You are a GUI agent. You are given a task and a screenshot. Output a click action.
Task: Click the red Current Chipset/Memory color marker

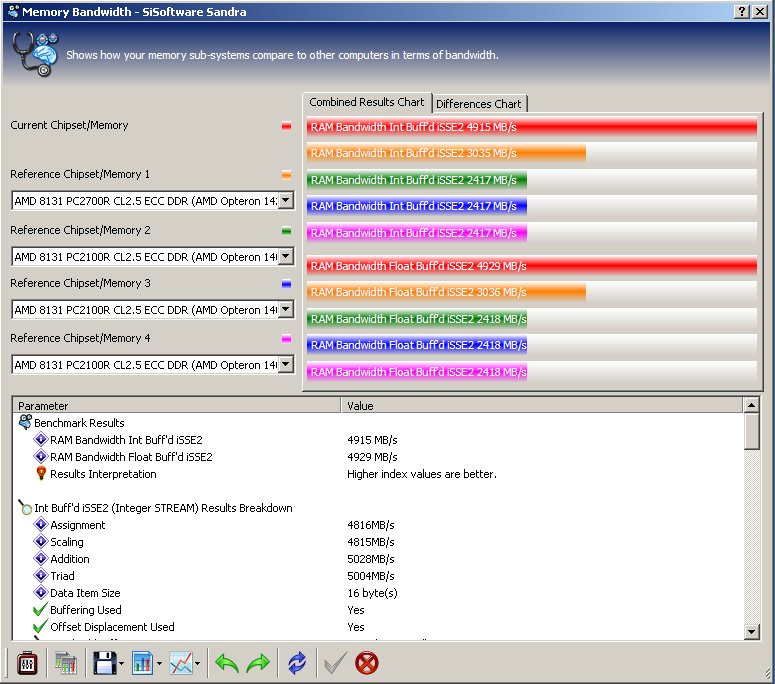click(x=286, y=126)
